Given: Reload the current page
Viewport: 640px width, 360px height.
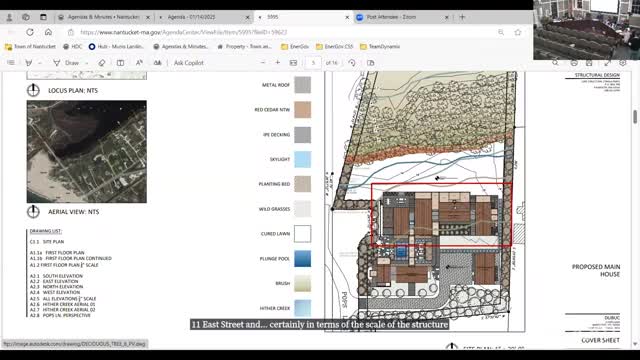Looking at the screenshot, I should (30, 32).
